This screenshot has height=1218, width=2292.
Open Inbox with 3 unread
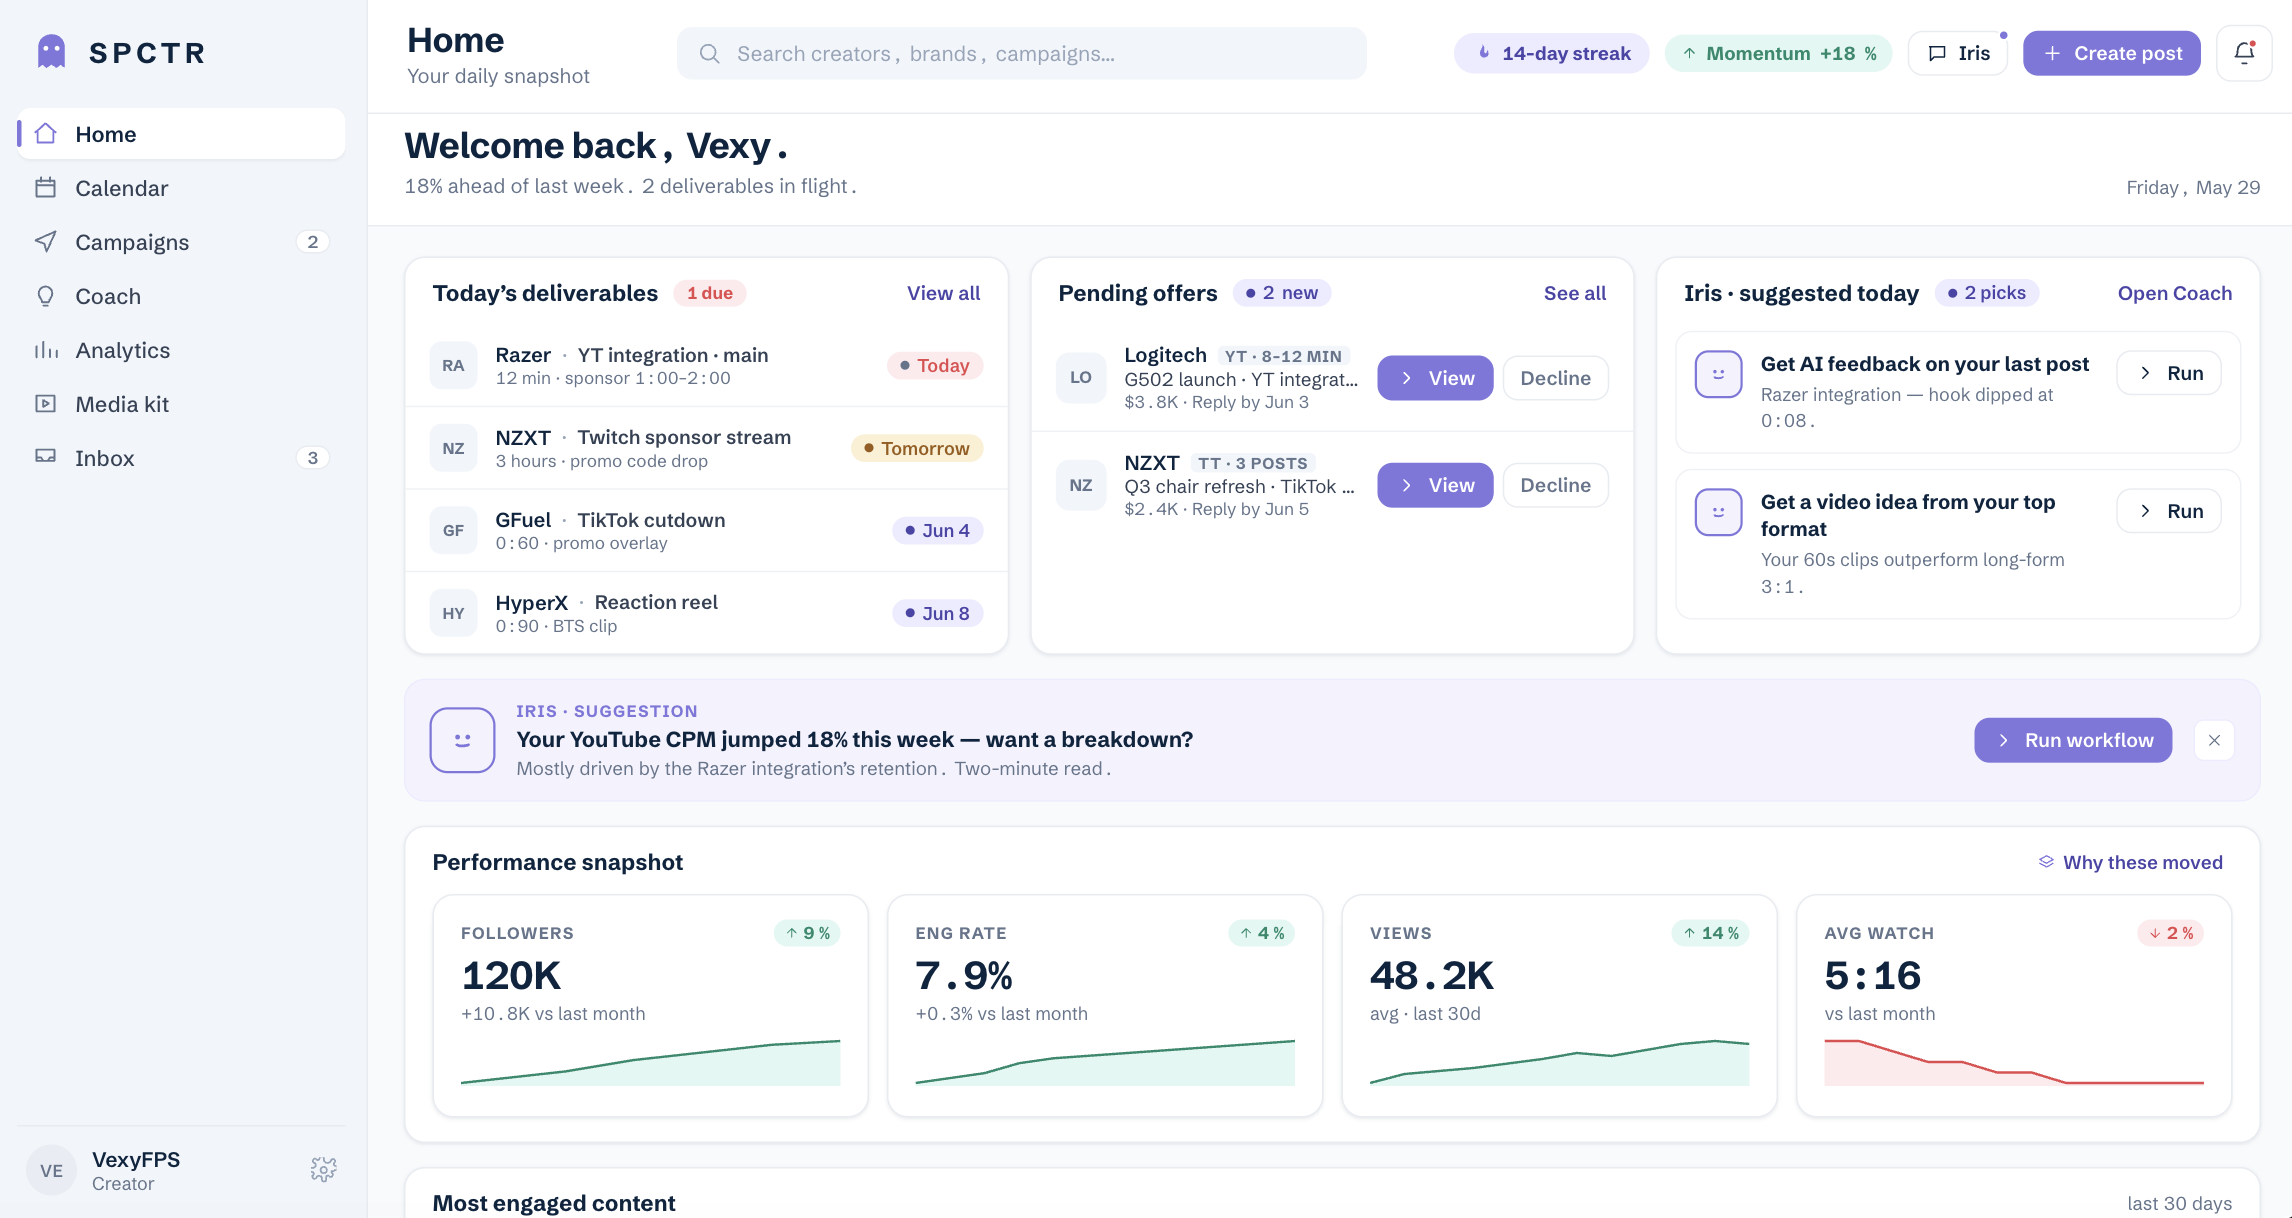181,458
